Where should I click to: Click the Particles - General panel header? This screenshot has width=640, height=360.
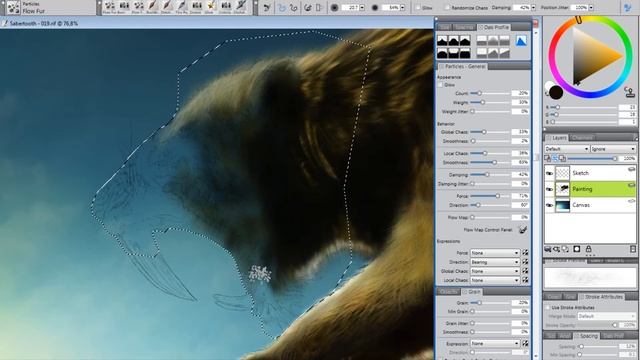click(x=462, y=66)
